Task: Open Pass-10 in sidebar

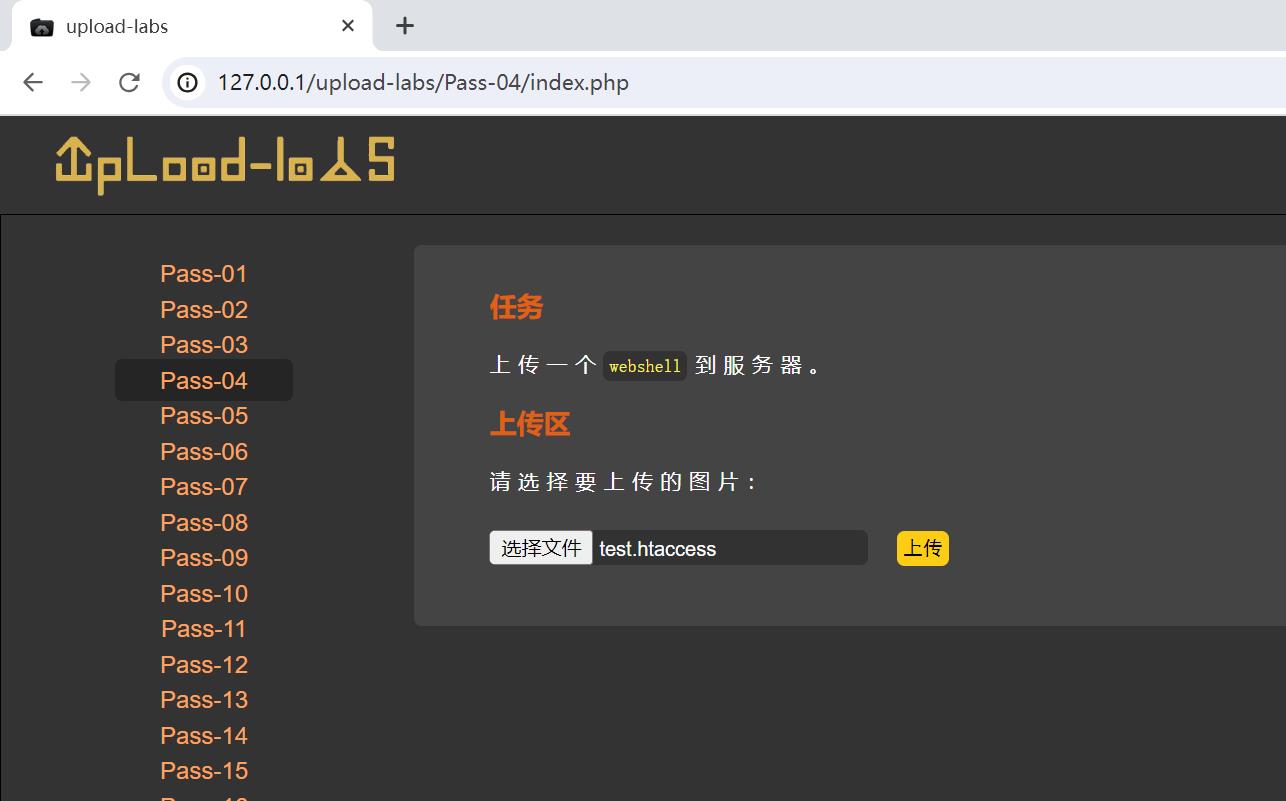Action: coord(204,594)
